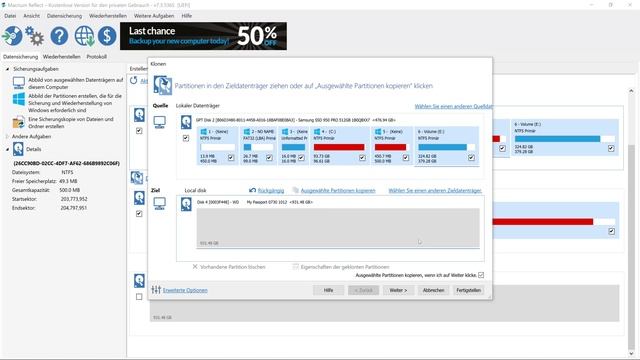
Task: Click the disk icon next to Details
Action: pyautogui.click(x=18, y=149)
